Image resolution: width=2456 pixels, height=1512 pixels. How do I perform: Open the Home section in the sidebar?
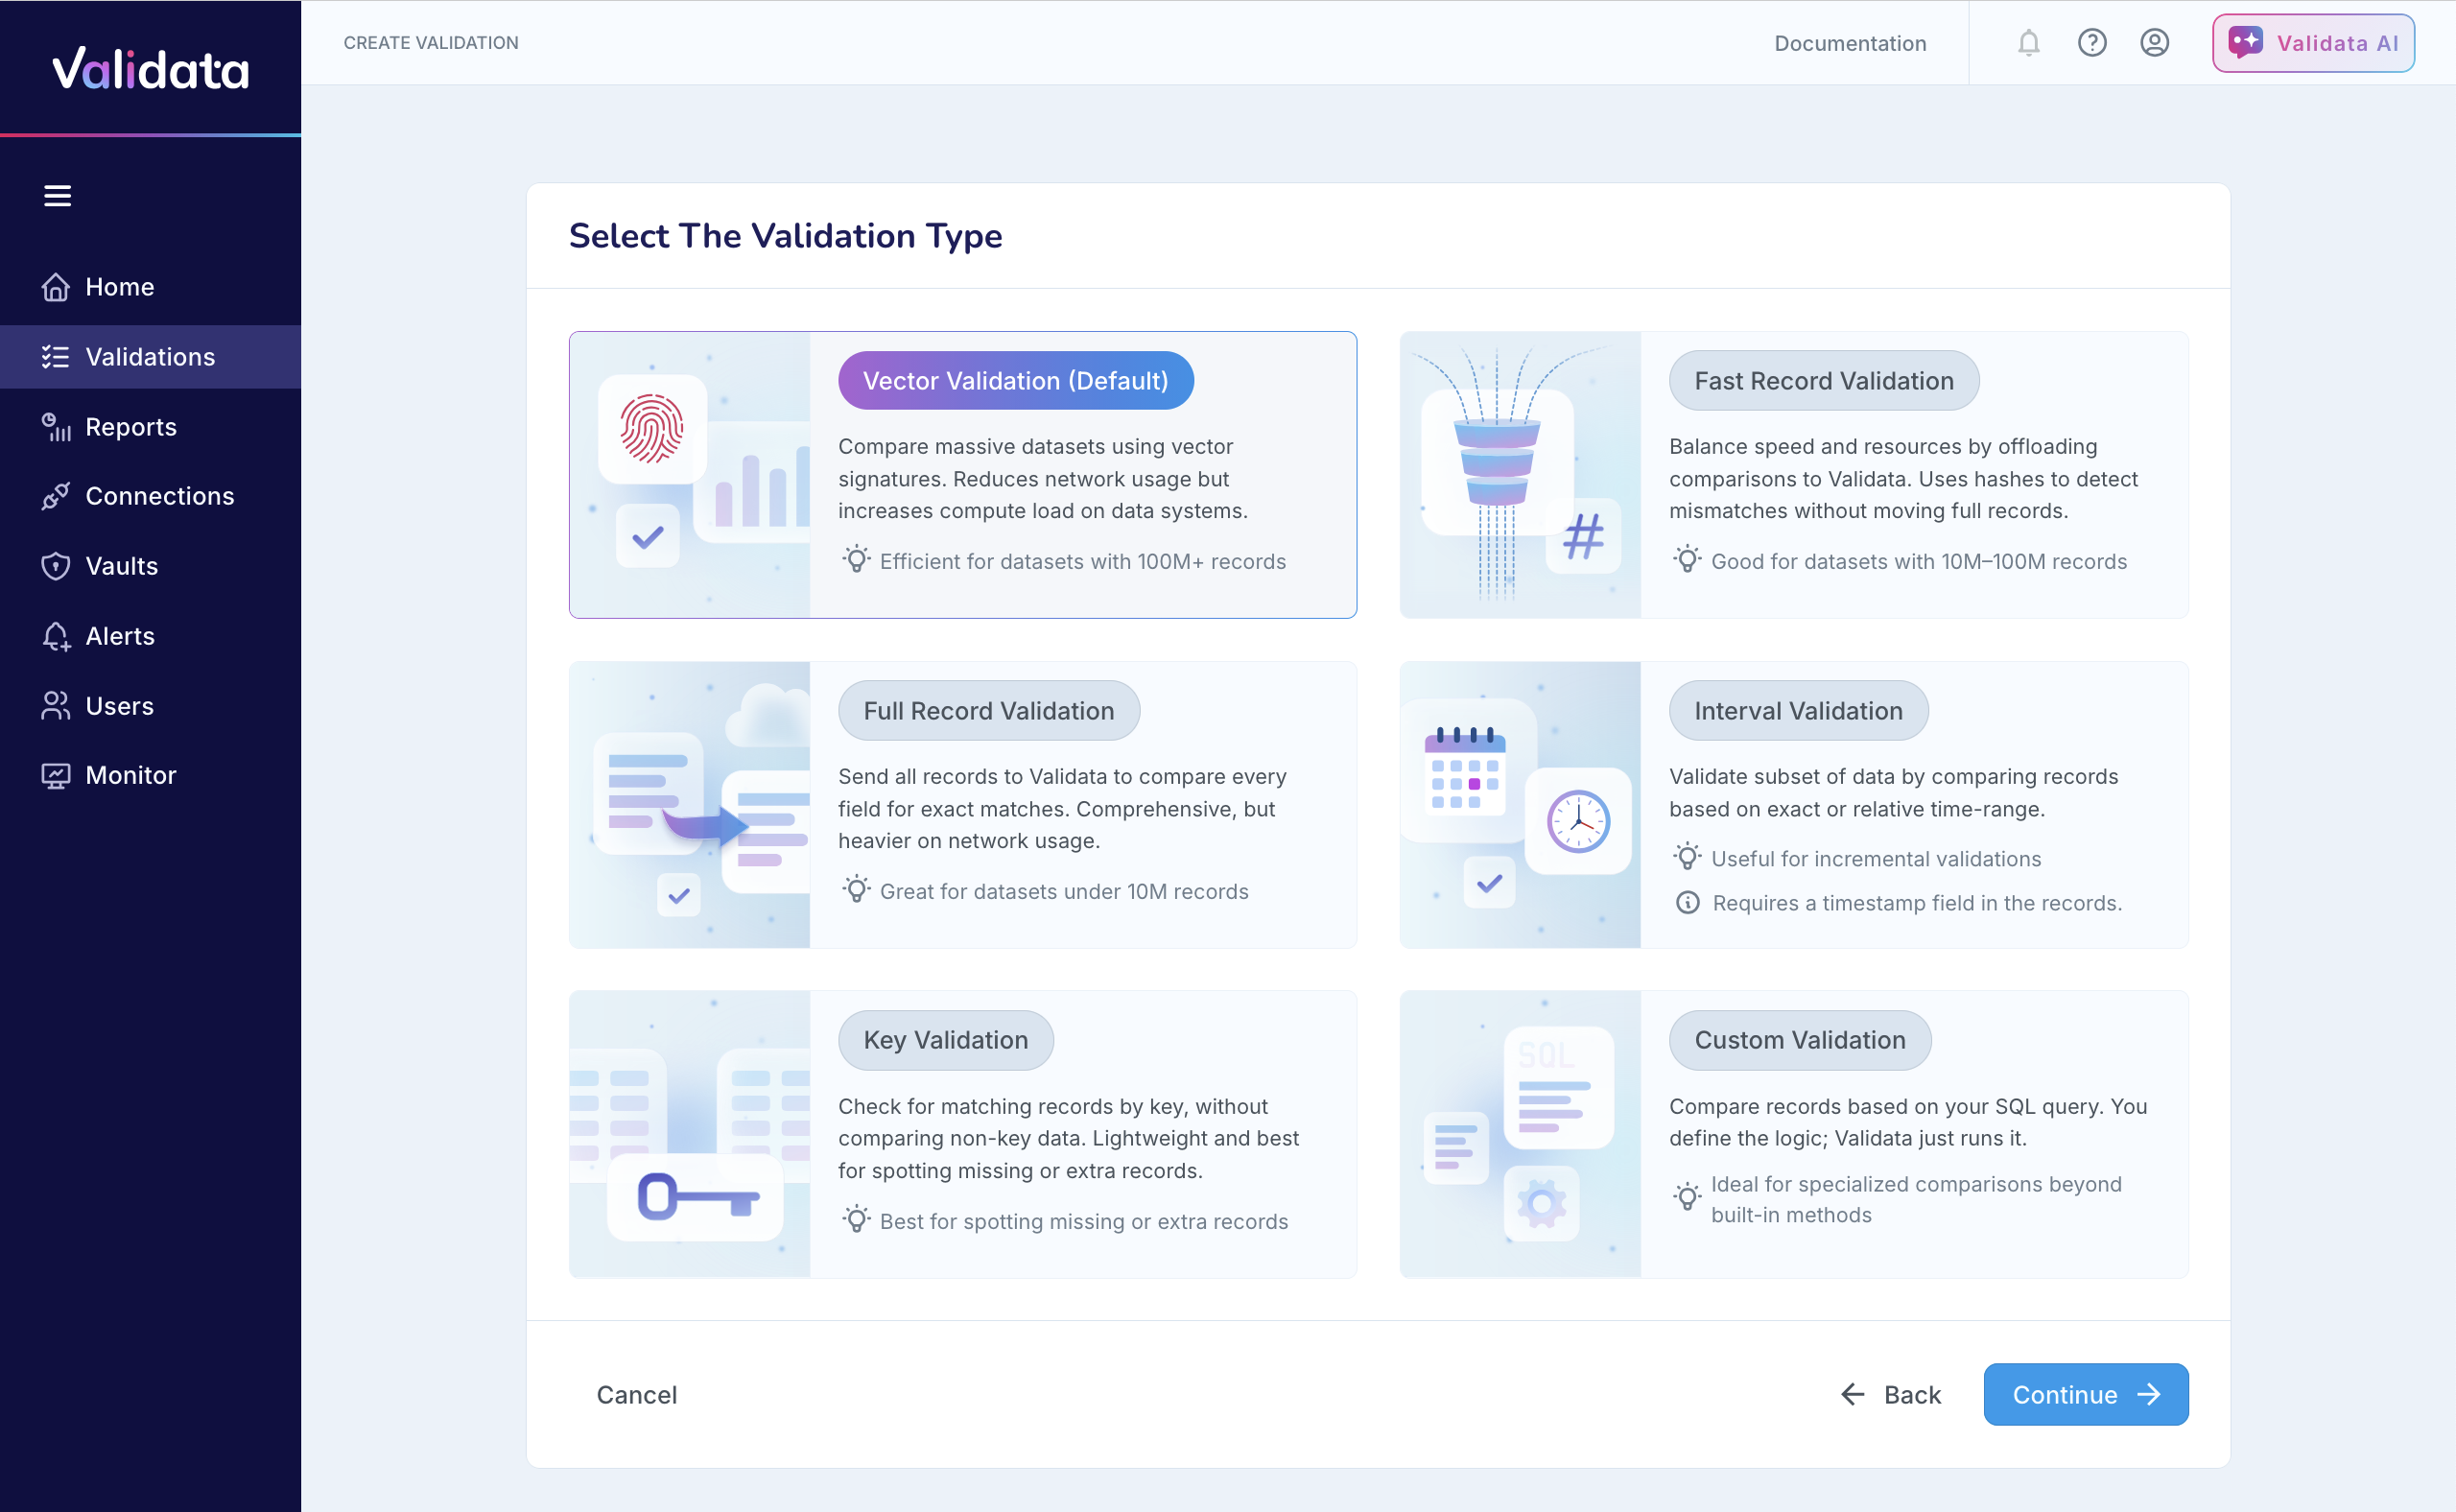coord(119,287)
